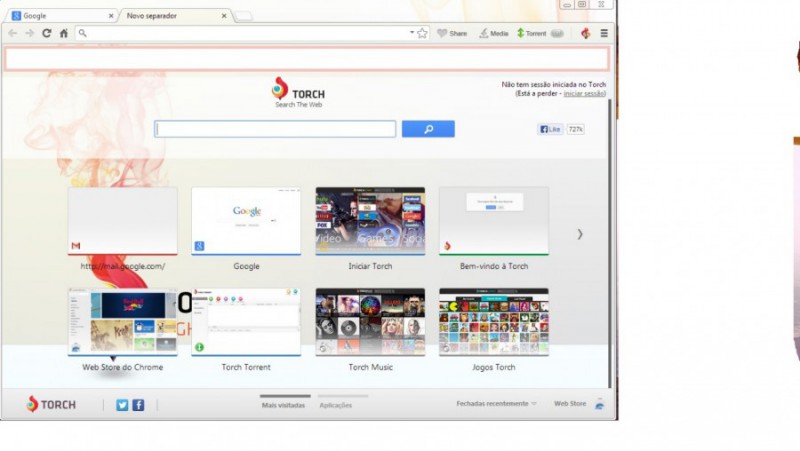800x451 pixels.
Task: Select the Aplicações tab
Action: pyautogui.click(x=335, y=405)
